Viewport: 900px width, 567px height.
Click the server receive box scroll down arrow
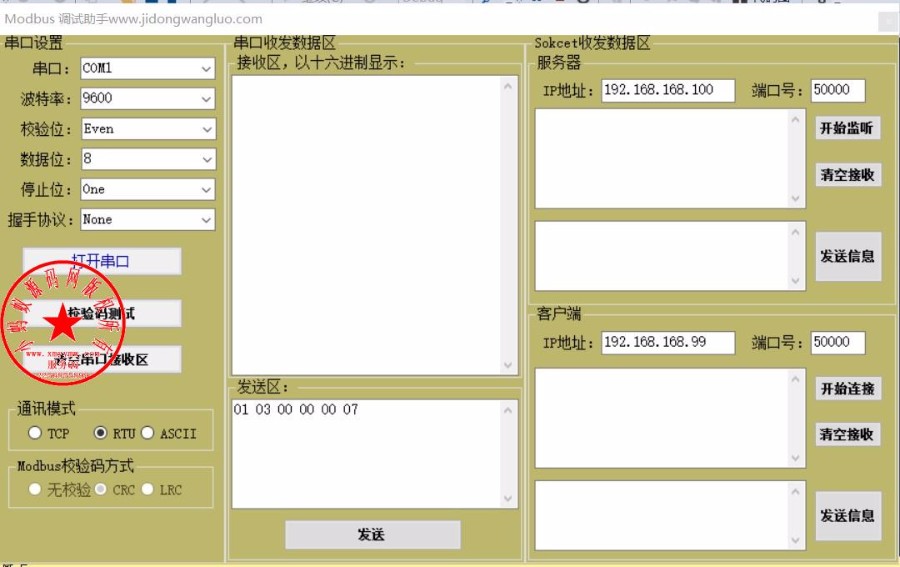(795, 198)
